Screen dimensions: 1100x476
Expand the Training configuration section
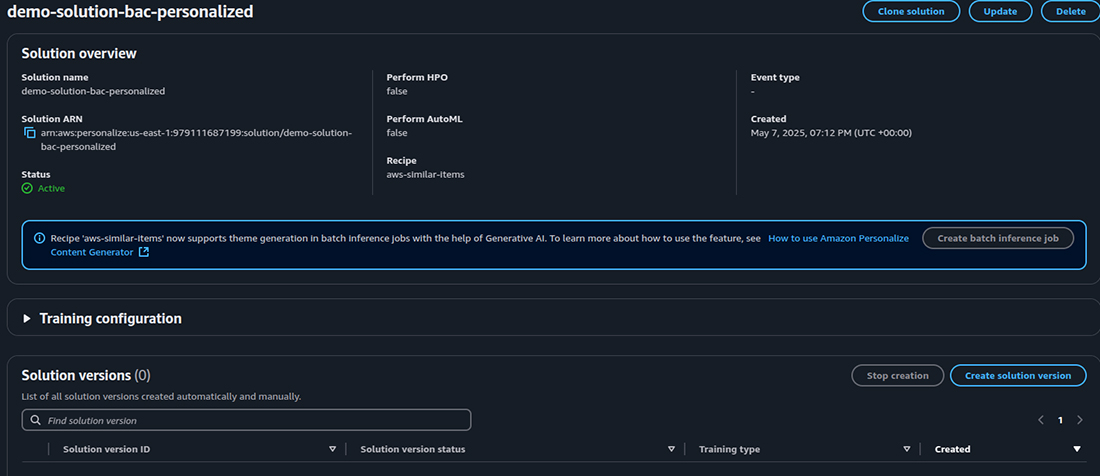27,318
